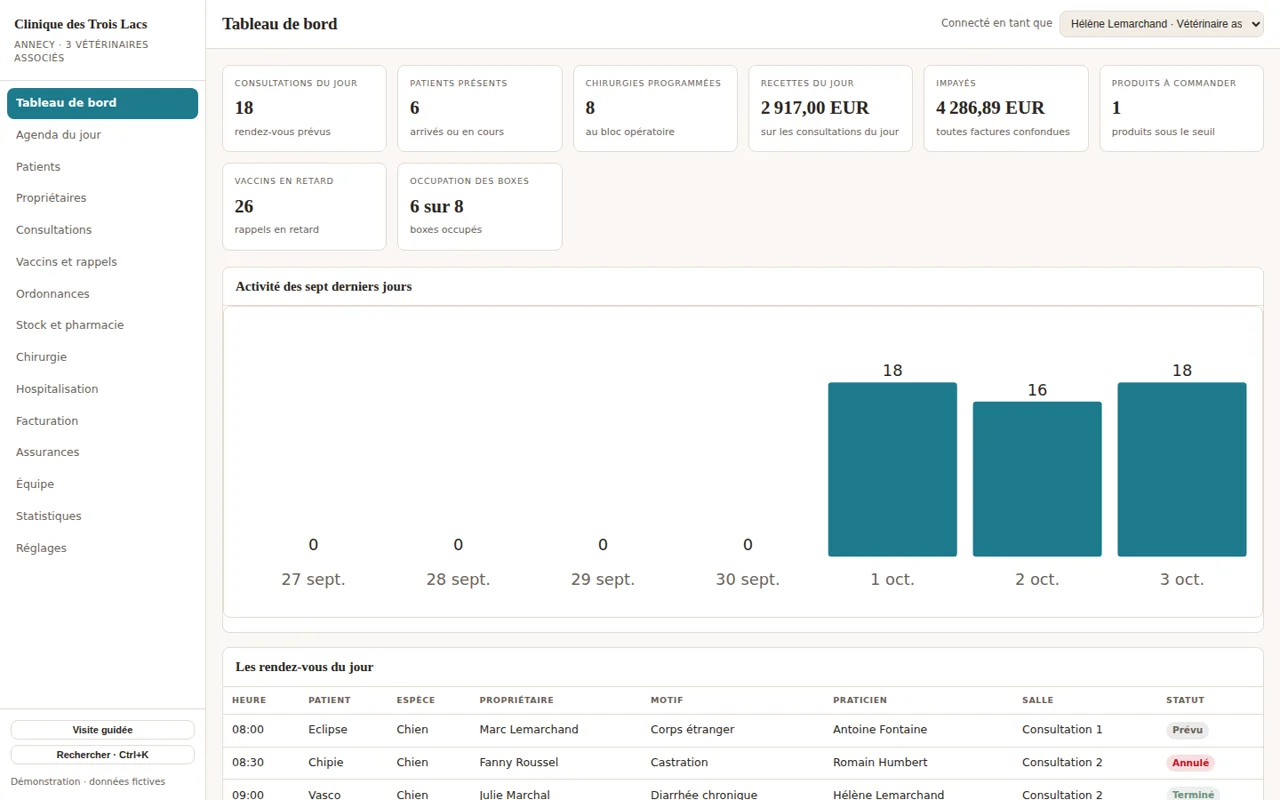Click the Prévu status badge
Screen dimensions: 1280x800
pos(1187,731)
